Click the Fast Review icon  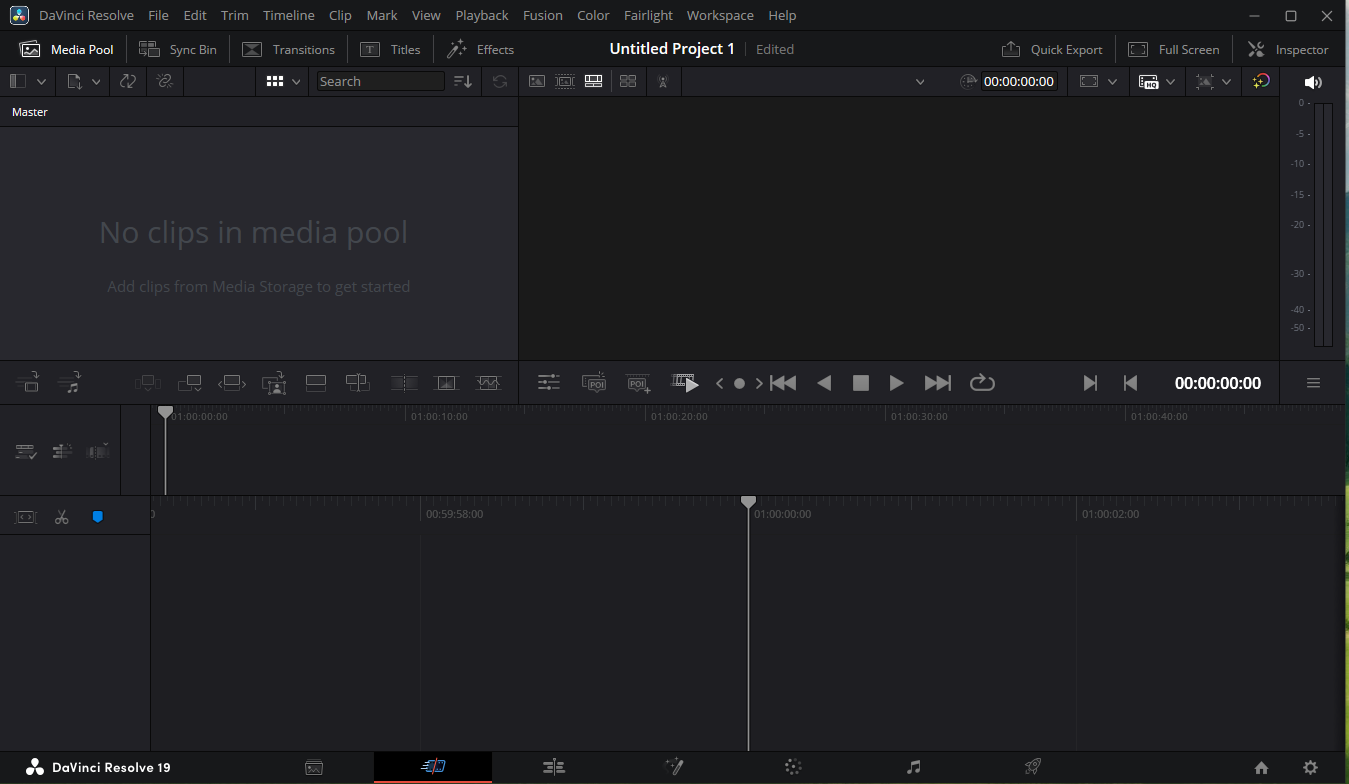click(685, 382)
